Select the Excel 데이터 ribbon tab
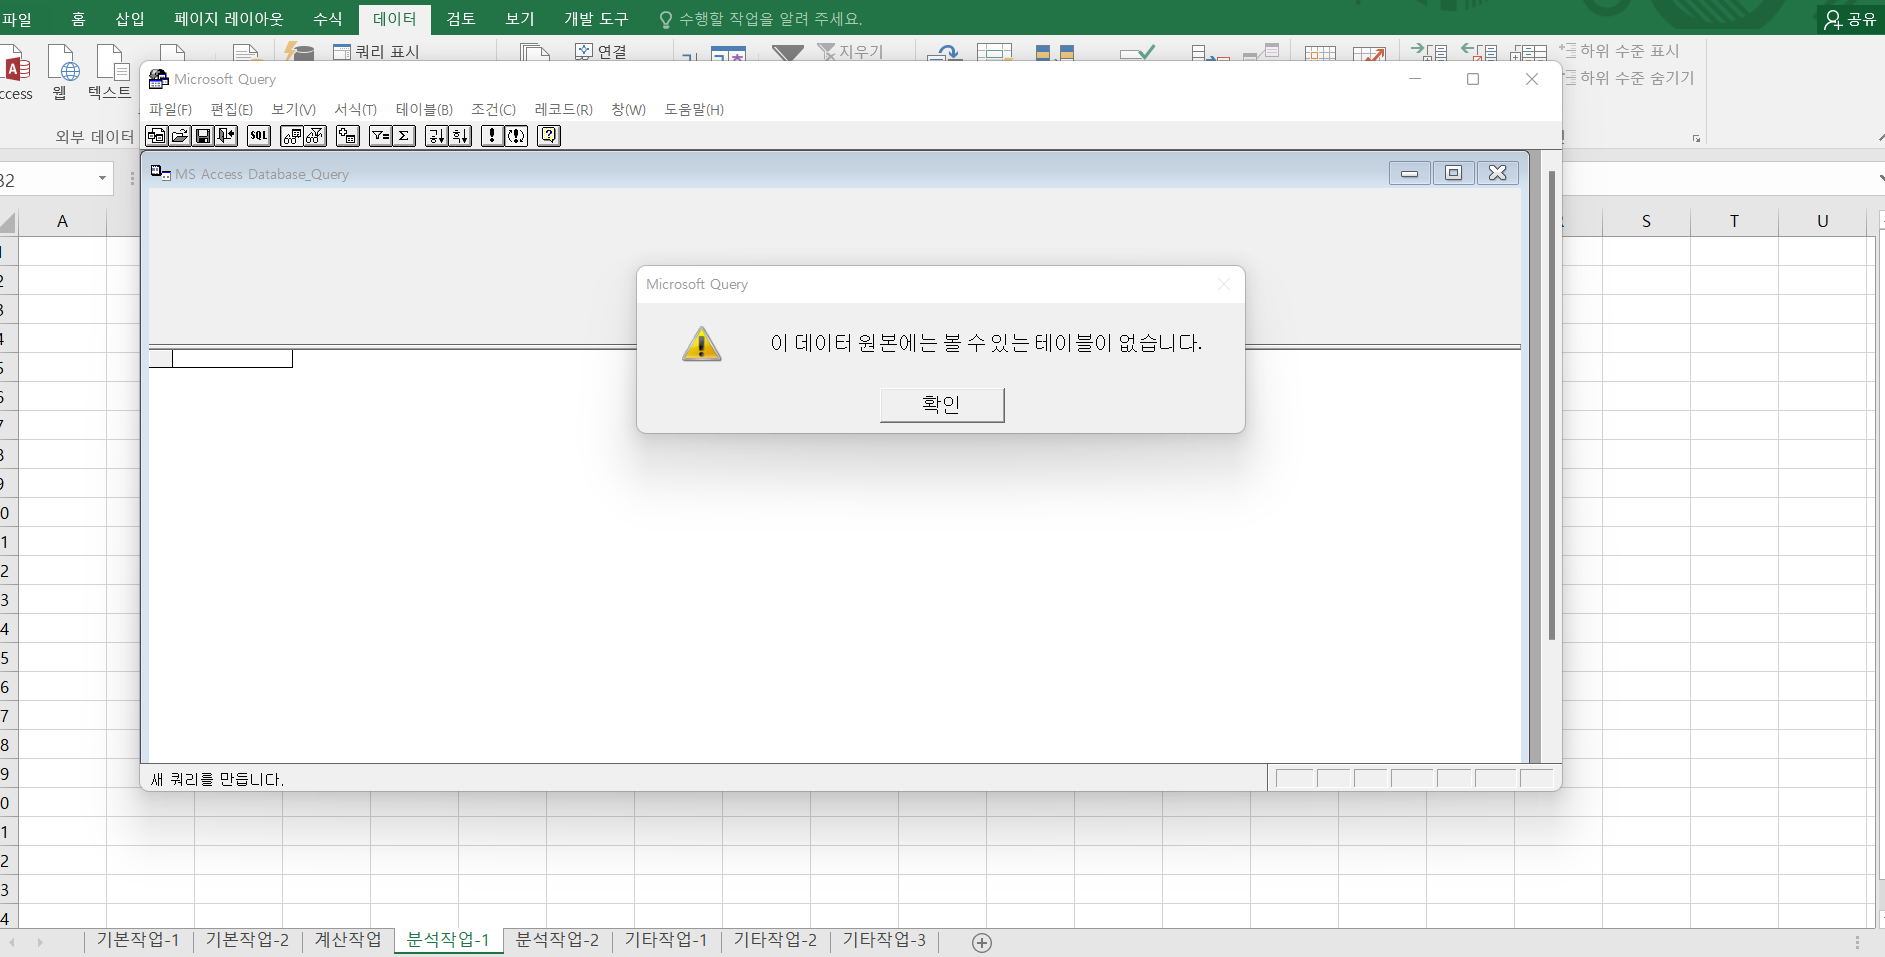The image size is (1885, 957). 395,19
